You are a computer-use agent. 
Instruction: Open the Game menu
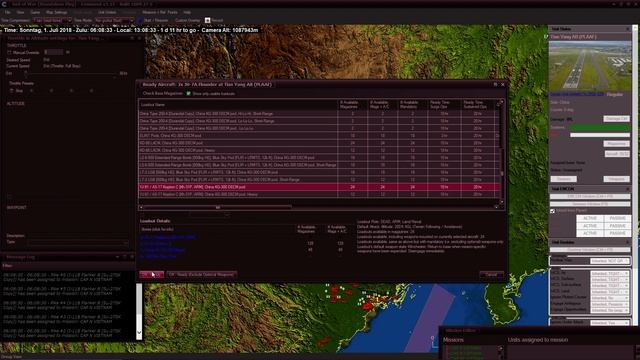(36, 13)
